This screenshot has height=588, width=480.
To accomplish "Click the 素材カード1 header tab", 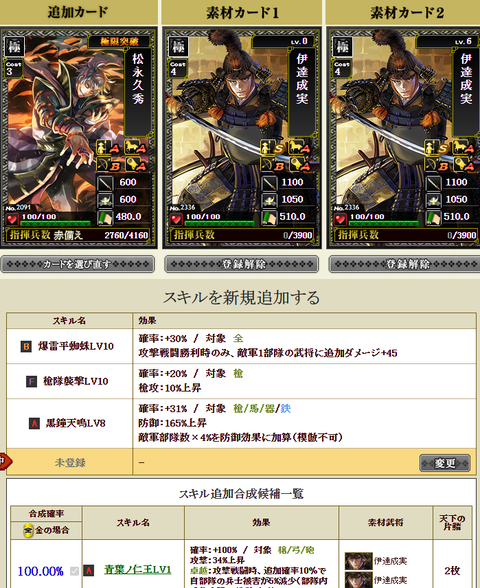I will click(x=242, y=12).
